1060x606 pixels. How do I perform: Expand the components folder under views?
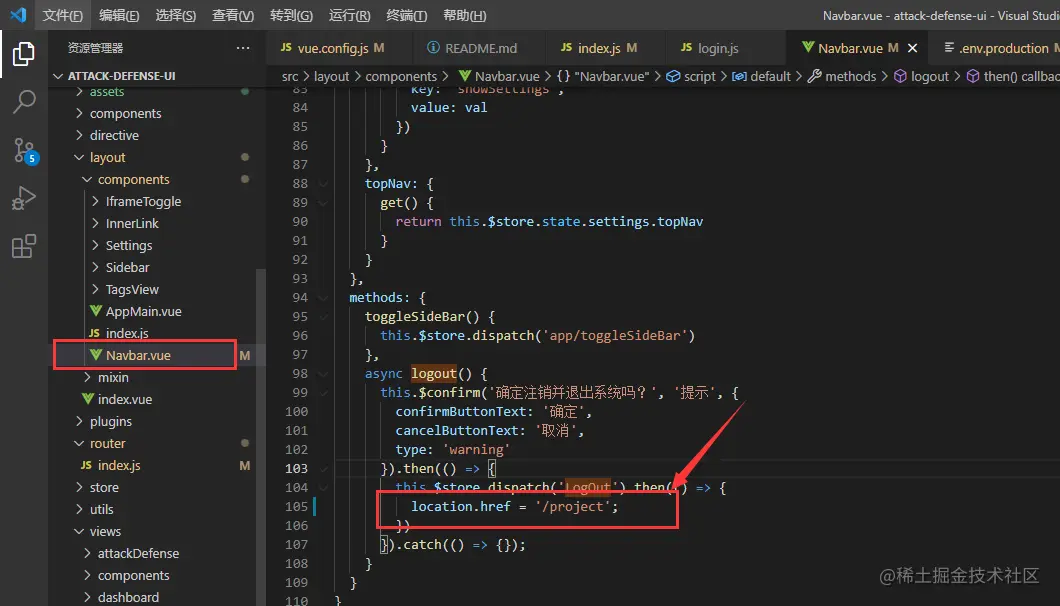(x=133, y=576)
